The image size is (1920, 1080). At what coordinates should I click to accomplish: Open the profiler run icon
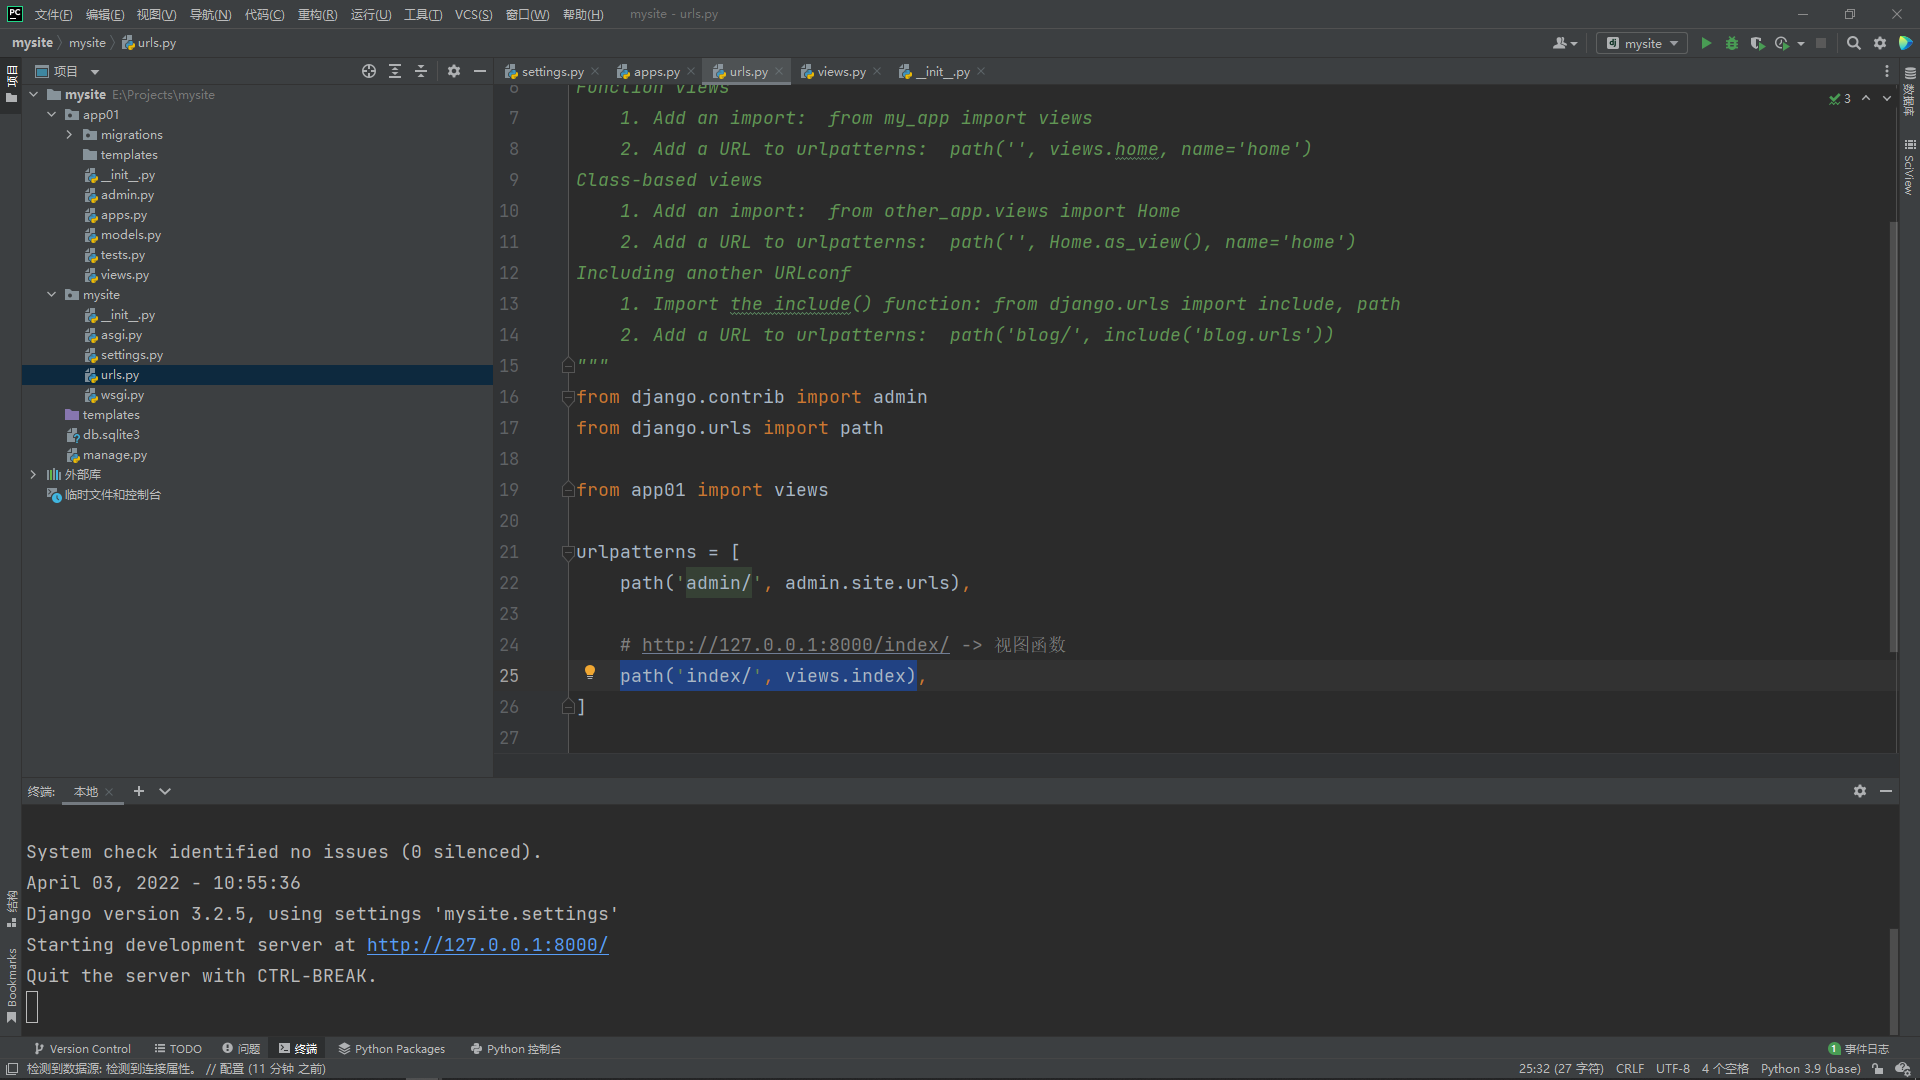[1782, 43]
